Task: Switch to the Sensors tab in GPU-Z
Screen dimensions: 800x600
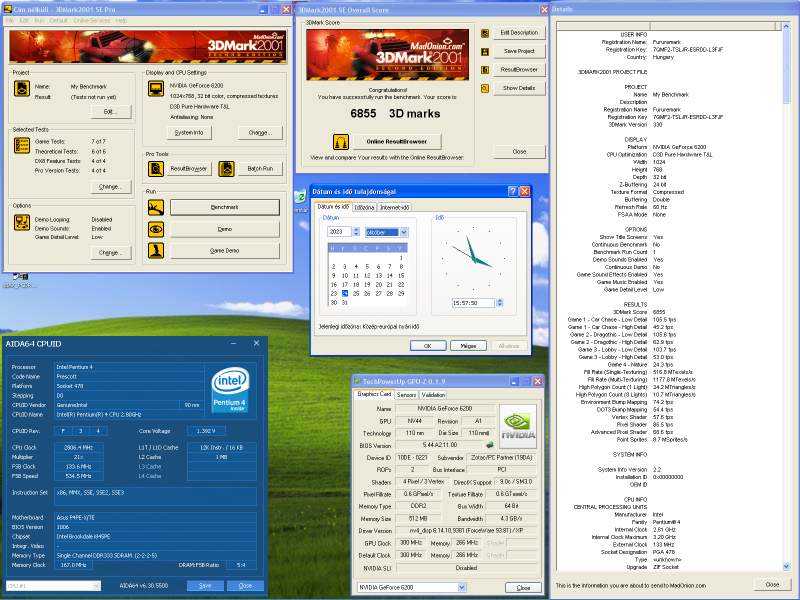Action: [406, 394]
